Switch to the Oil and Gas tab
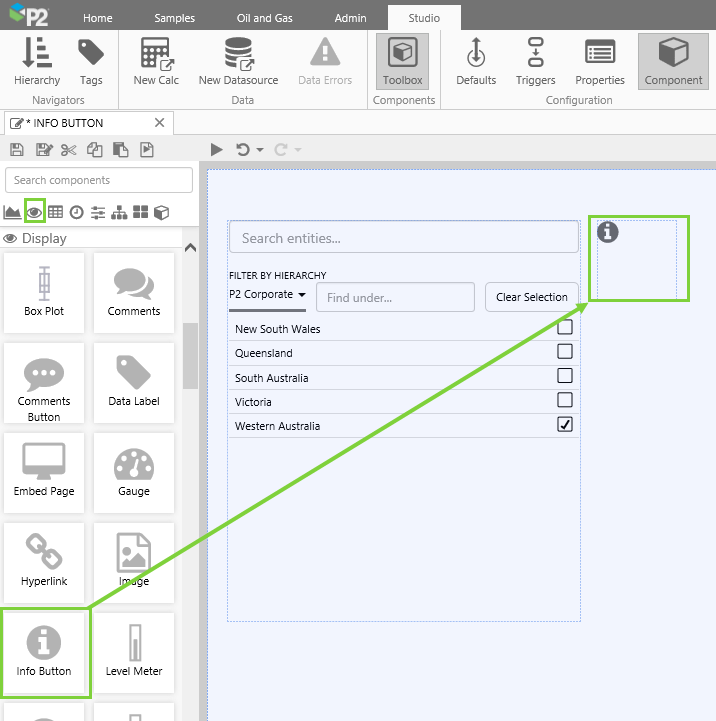 click(265, 18)
